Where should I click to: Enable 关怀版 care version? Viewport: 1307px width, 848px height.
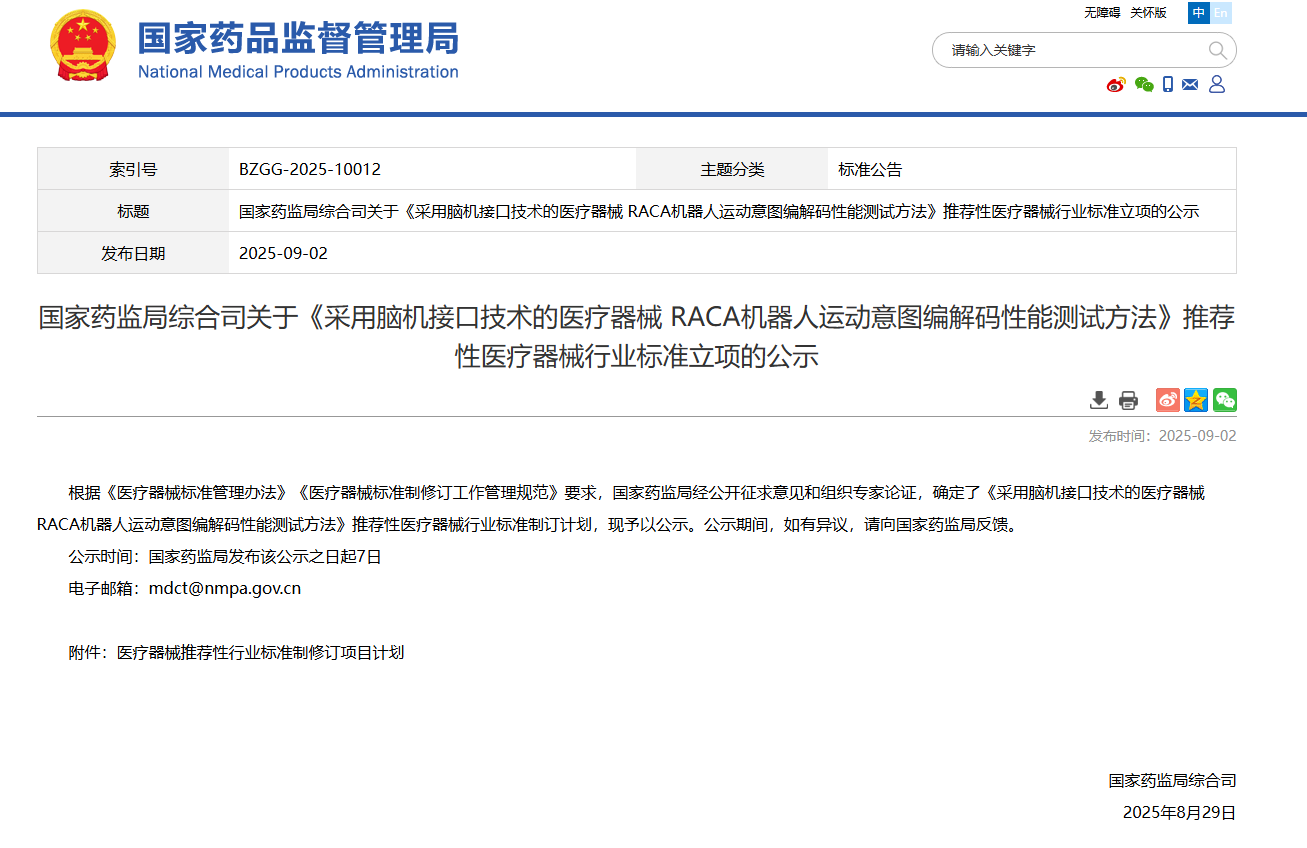1148,13
